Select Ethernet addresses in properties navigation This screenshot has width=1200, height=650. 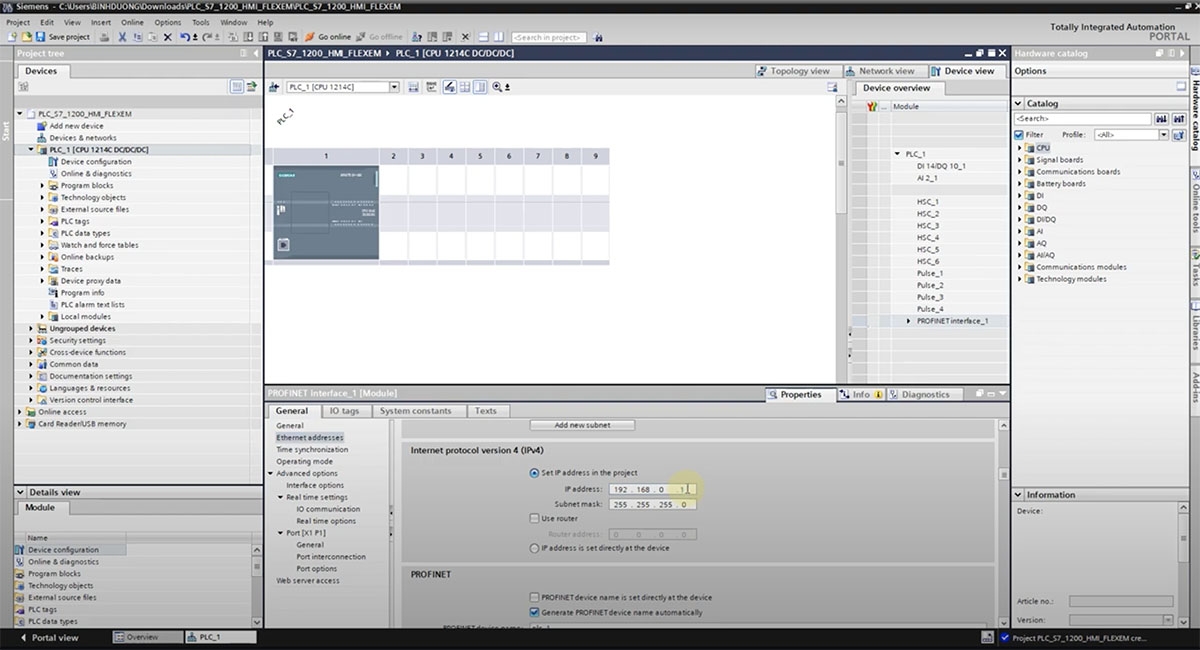point(310,438)
